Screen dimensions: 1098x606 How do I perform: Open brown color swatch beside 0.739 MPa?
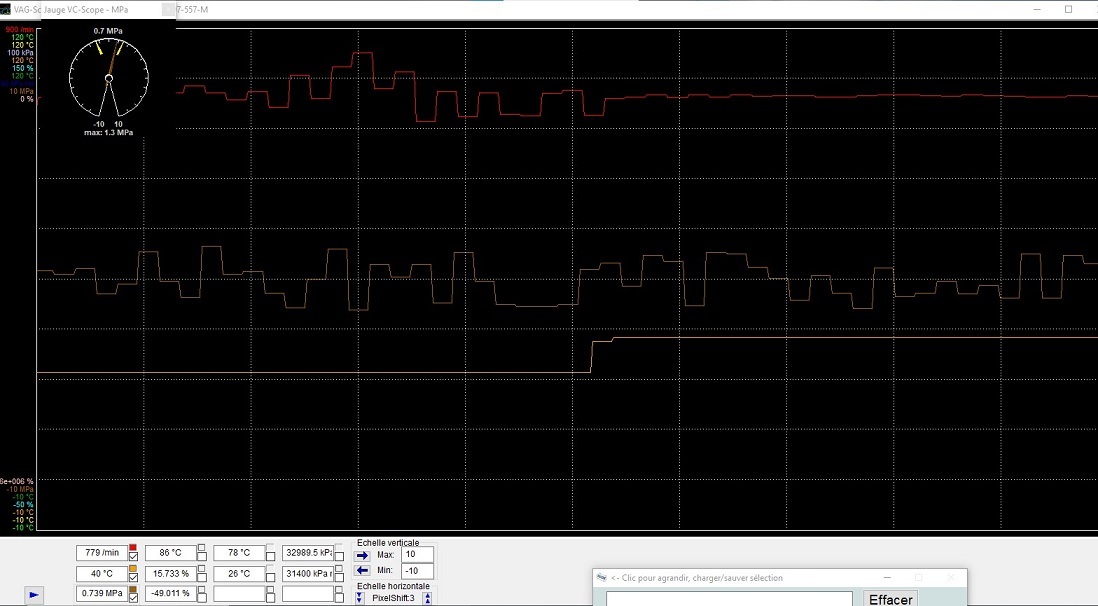[x=133, y=589]
